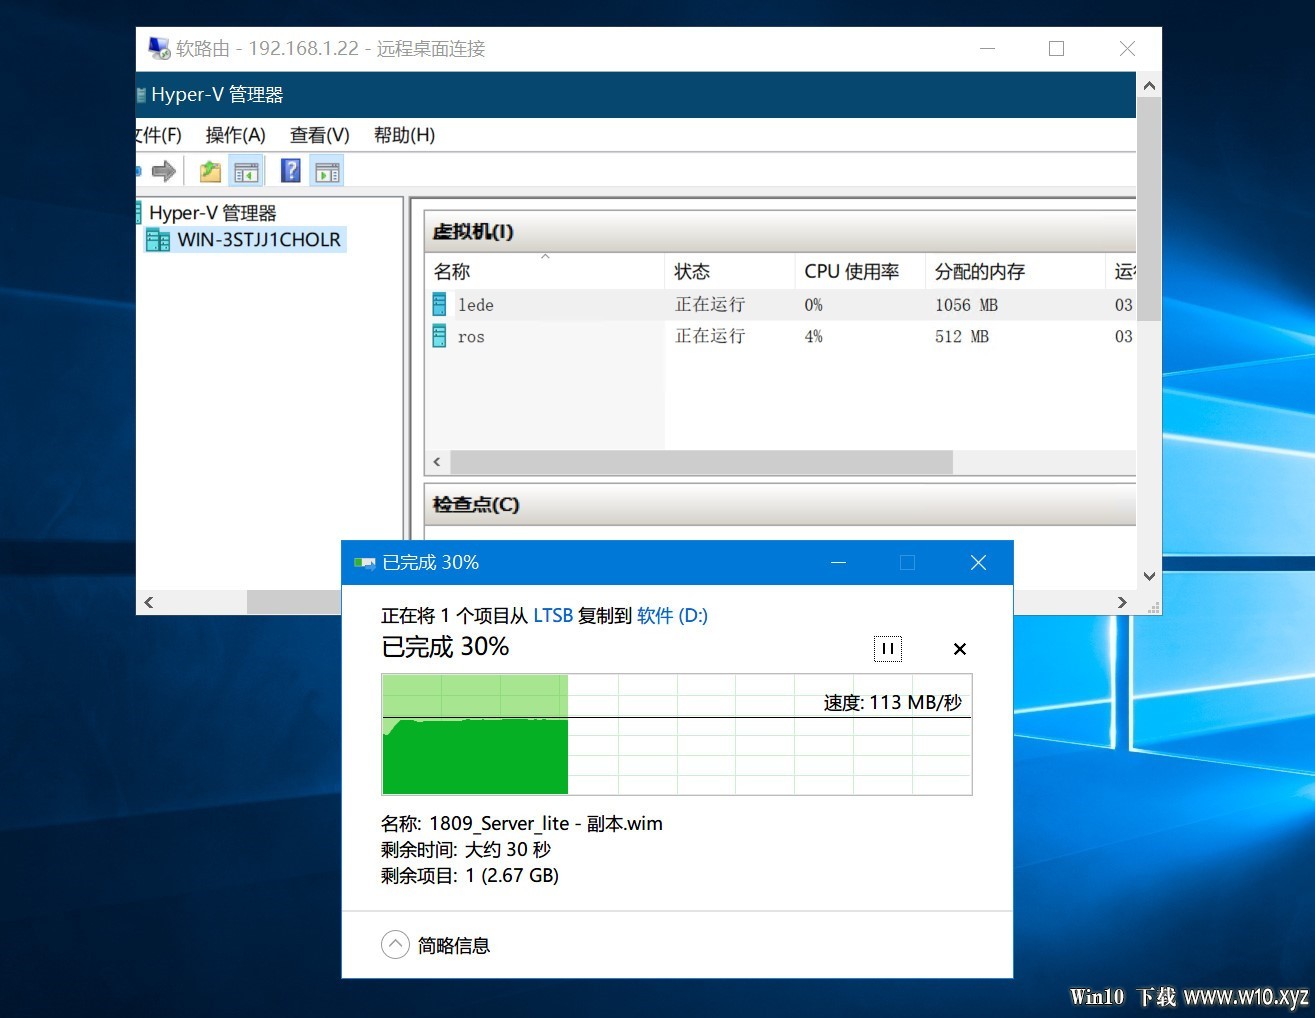Open the 帮助(H) menu
This screenshot has width=1315, height=1018.
404,135
